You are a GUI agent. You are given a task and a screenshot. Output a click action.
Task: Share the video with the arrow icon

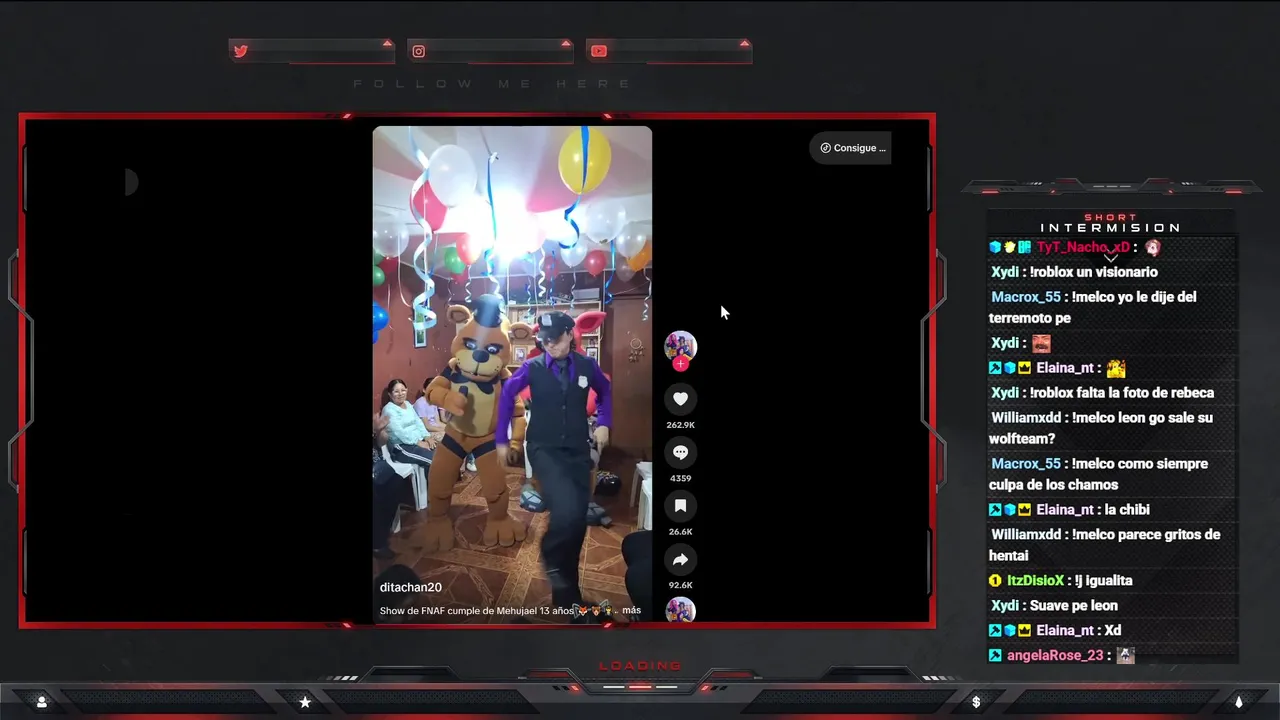pyautogui.click(x=680, y=559)
